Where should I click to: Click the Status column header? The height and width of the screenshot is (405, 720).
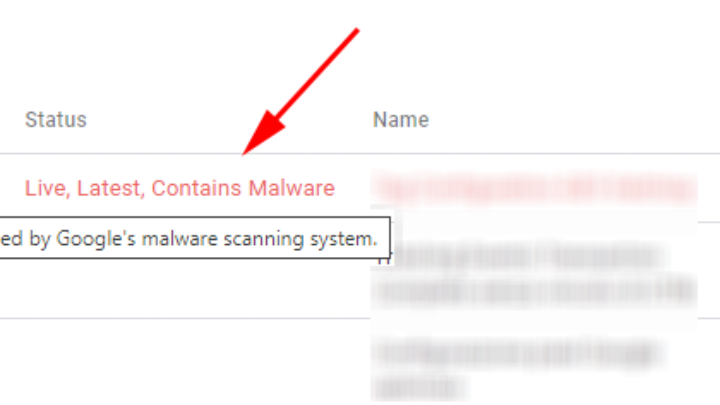point(56,120)
